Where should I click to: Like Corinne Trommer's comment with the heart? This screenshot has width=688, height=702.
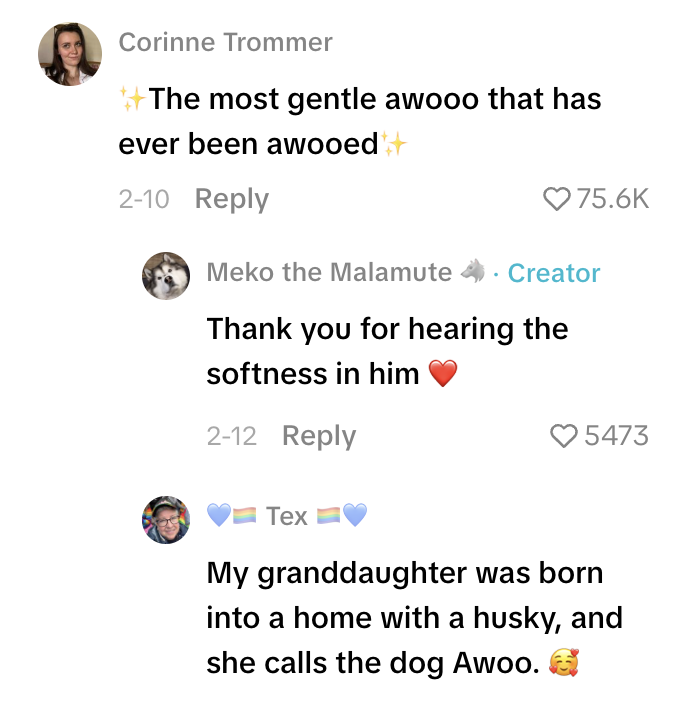click(x=556, y=199)
